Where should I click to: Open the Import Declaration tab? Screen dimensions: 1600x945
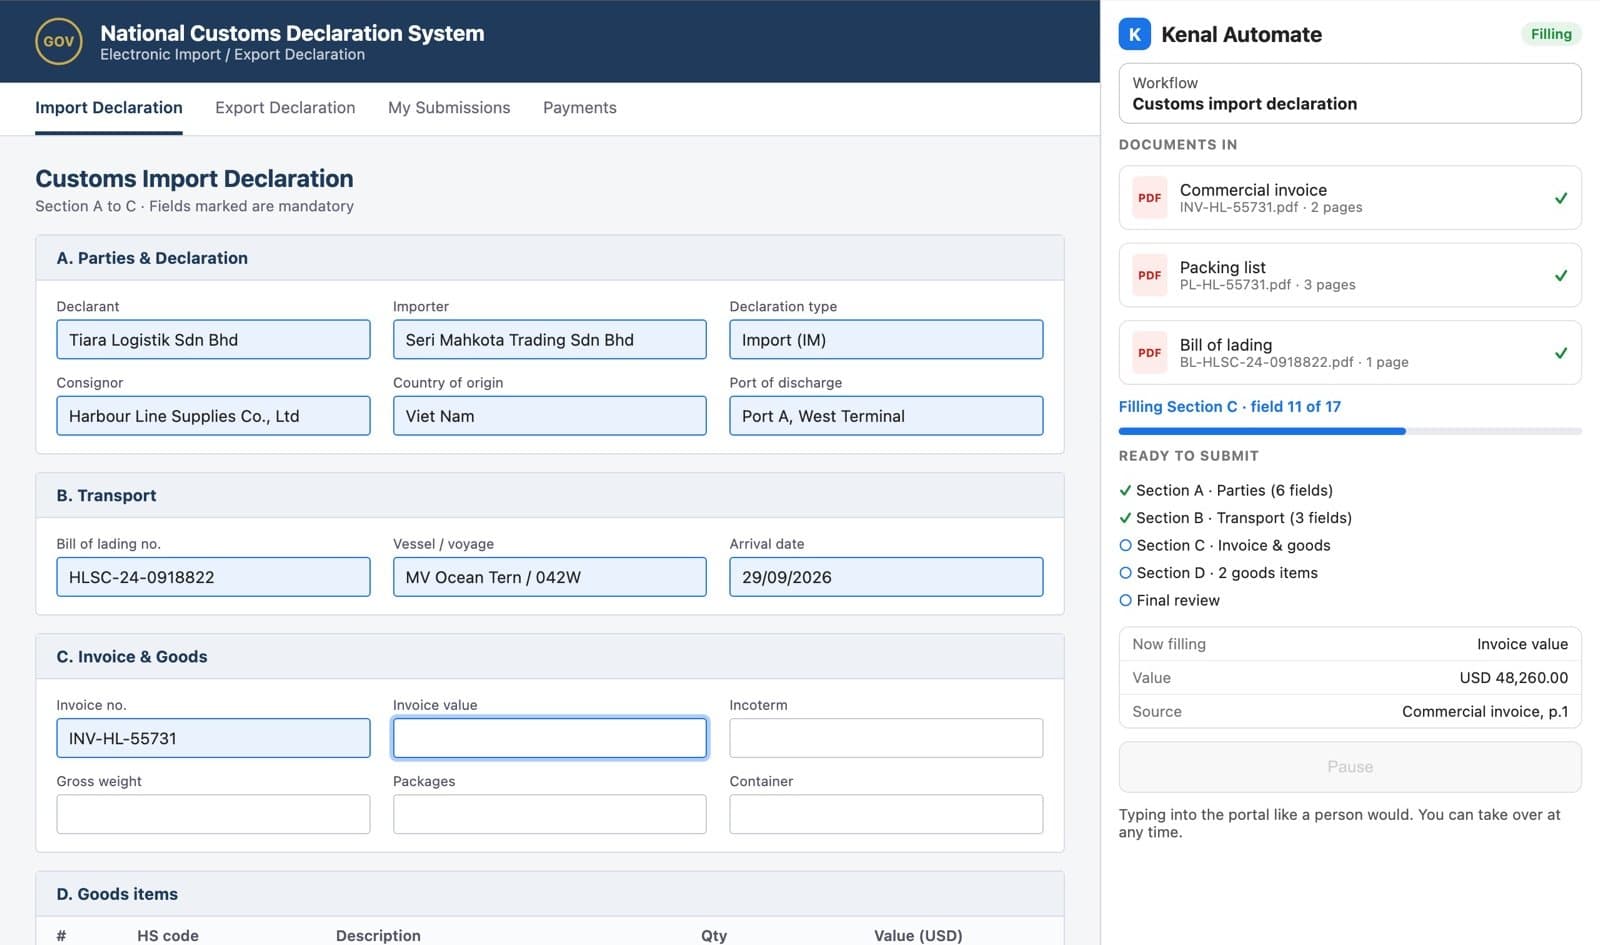[109, 108]
